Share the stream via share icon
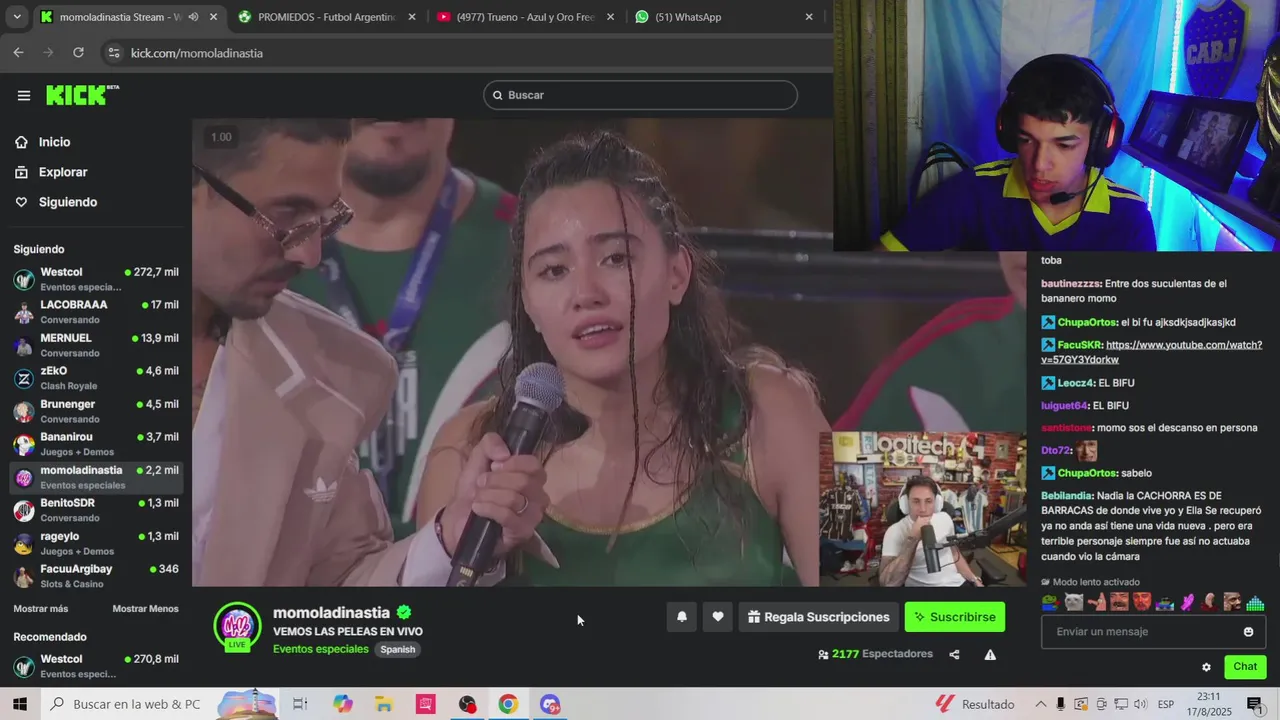 pyautogui.click(x=954, y=655)
